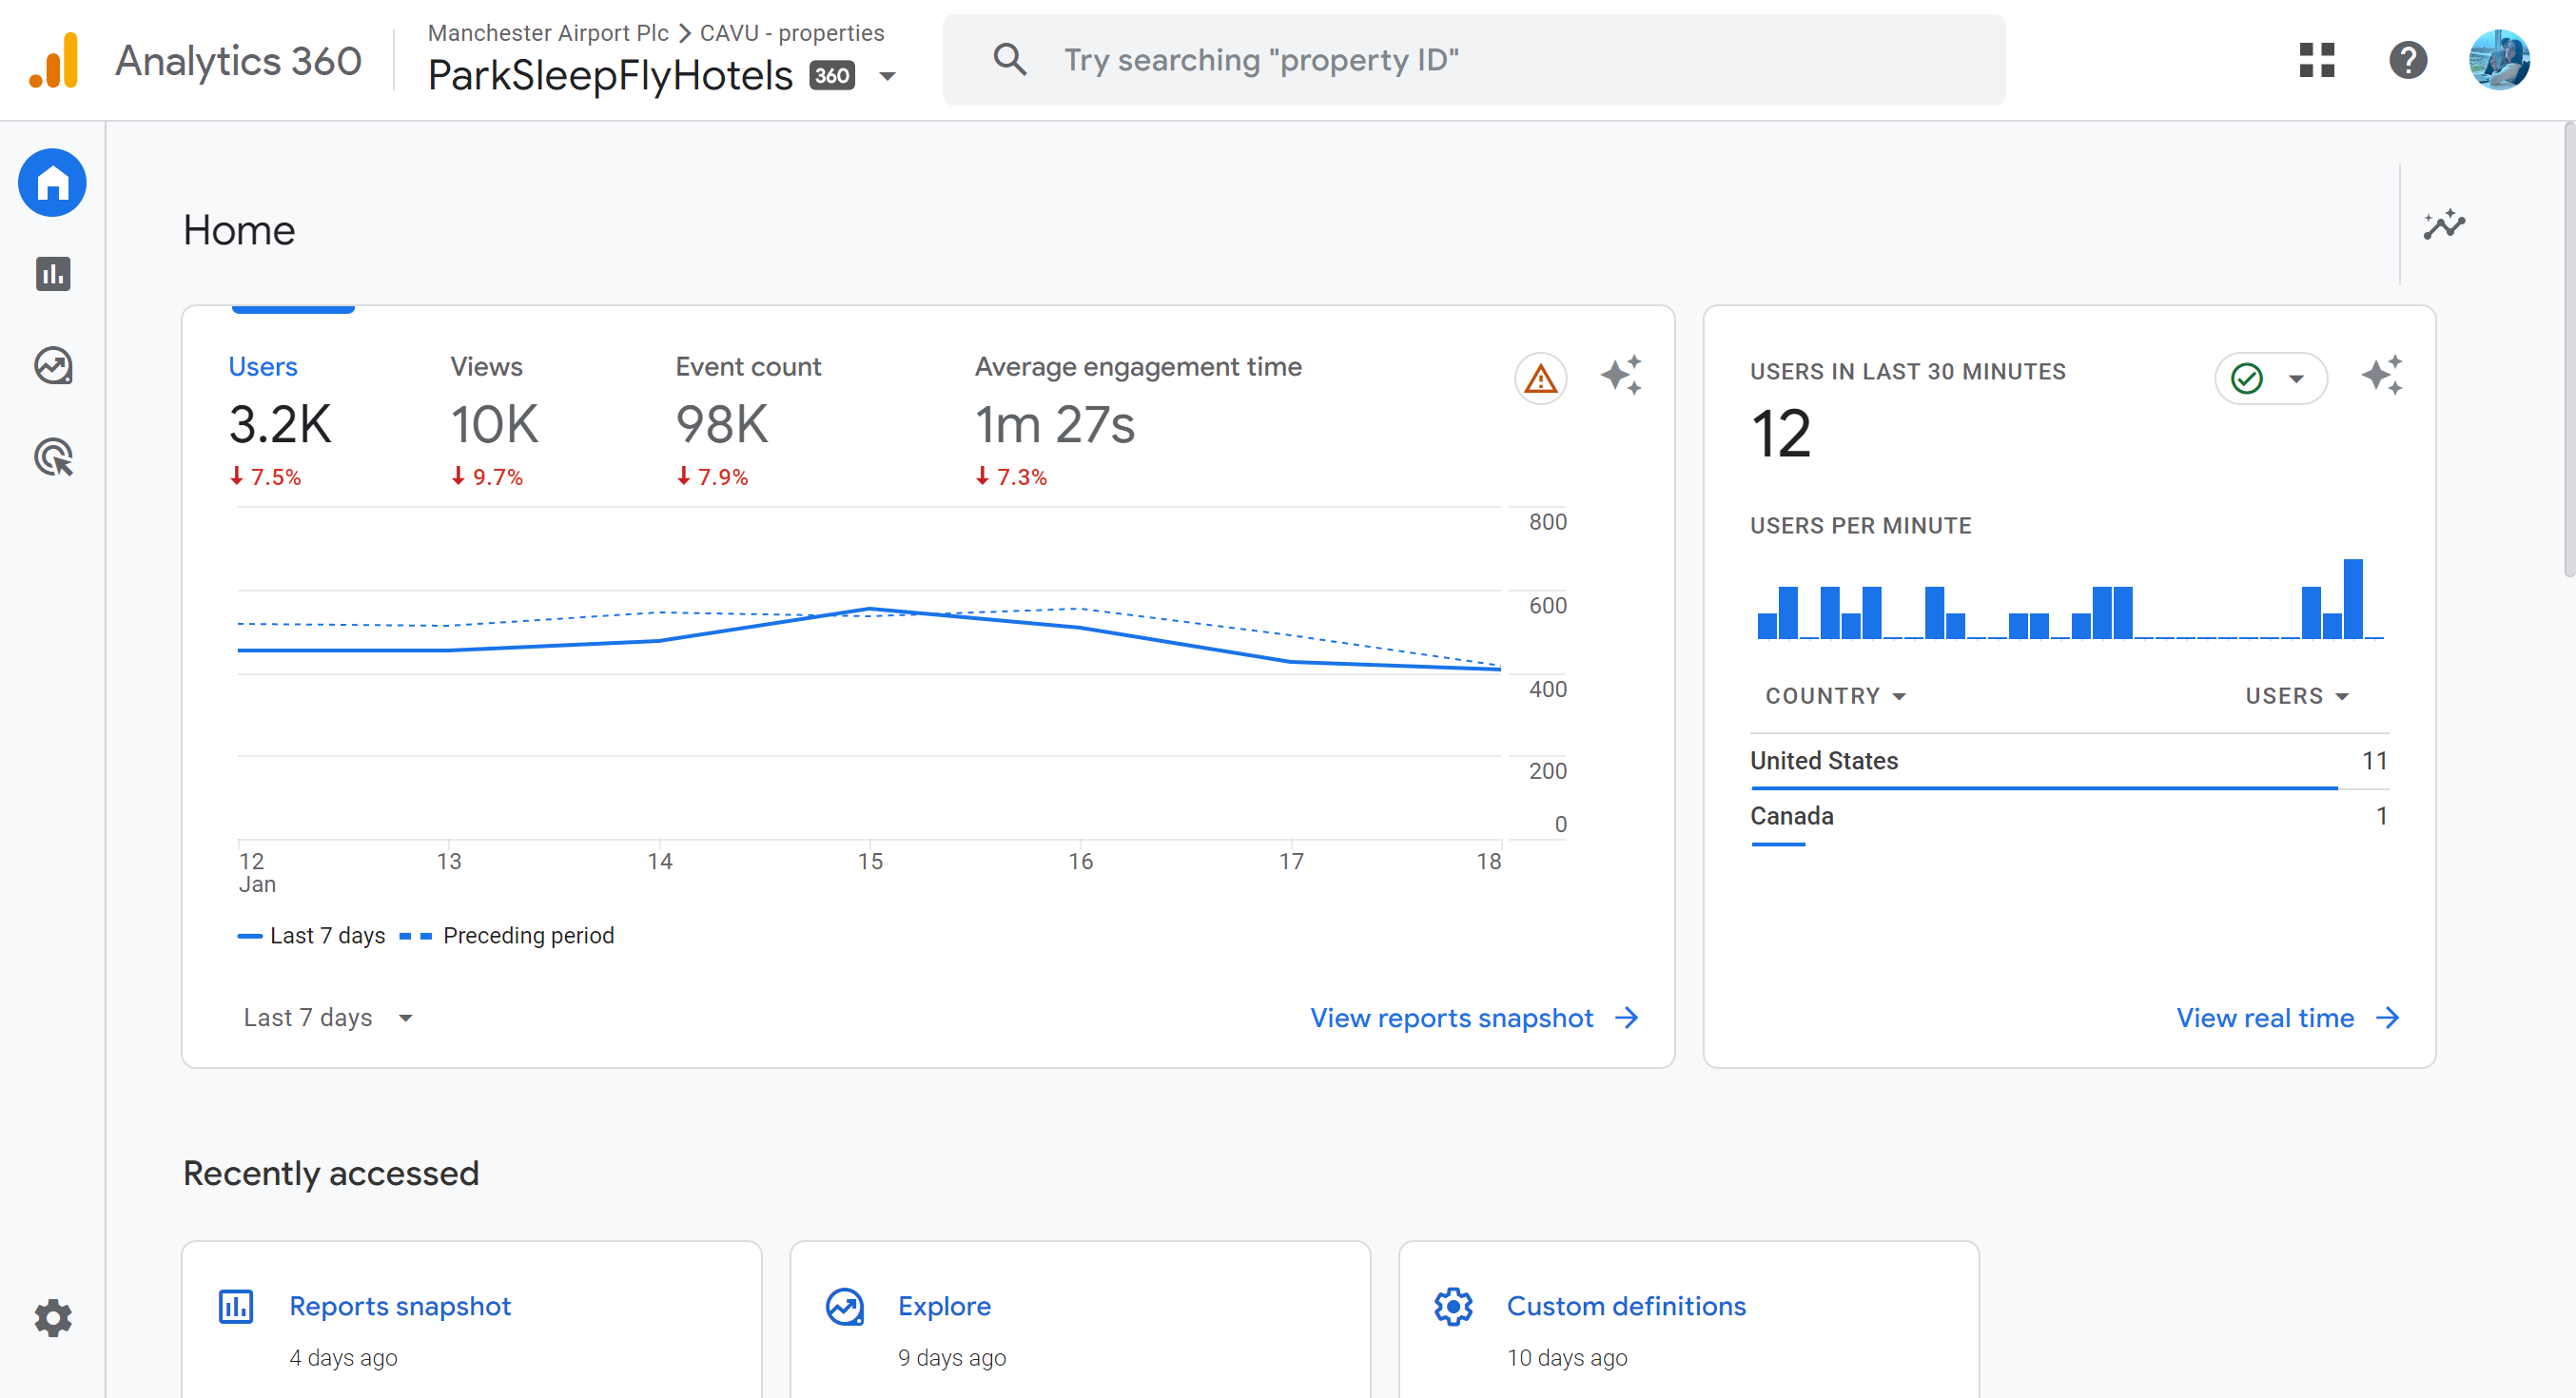Open the Google apps grid
The height and width of the screenshot is (1398, 2576).
[2316, 60]
